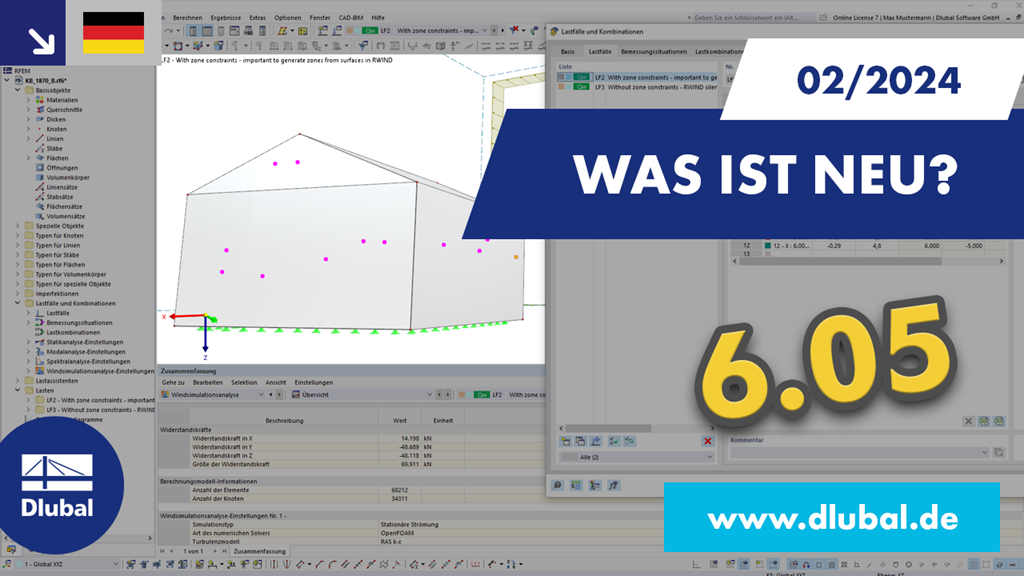Image resolution: width=1024 pixels, height=576 pixels.
Task: Click the first-page navigation arrow in summary table
Action: pos(163,551)
